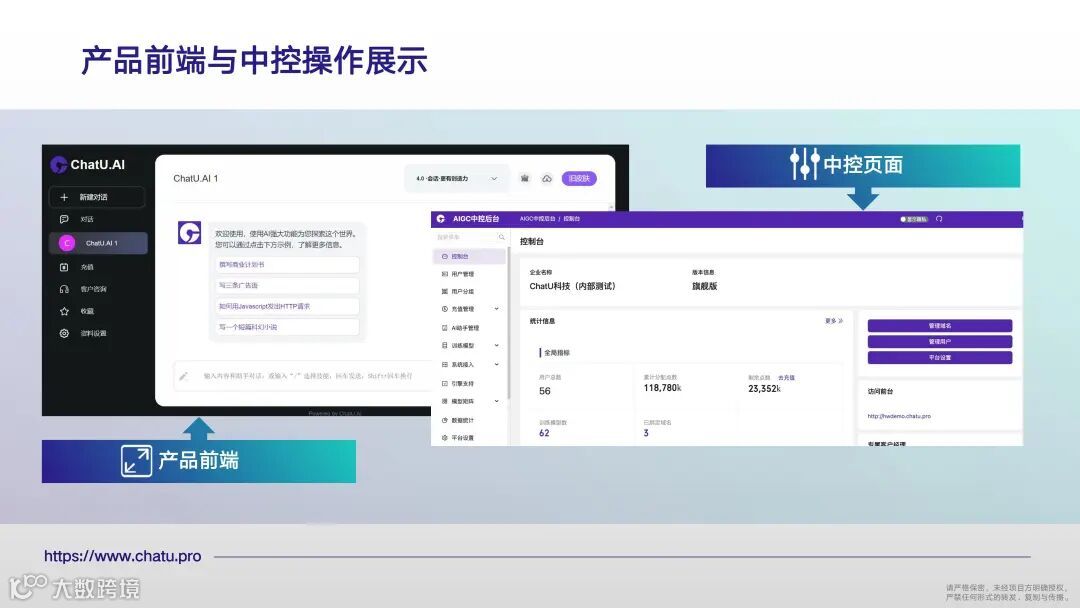Click the admin sidebar vertical scrollbar

(509, 324)
